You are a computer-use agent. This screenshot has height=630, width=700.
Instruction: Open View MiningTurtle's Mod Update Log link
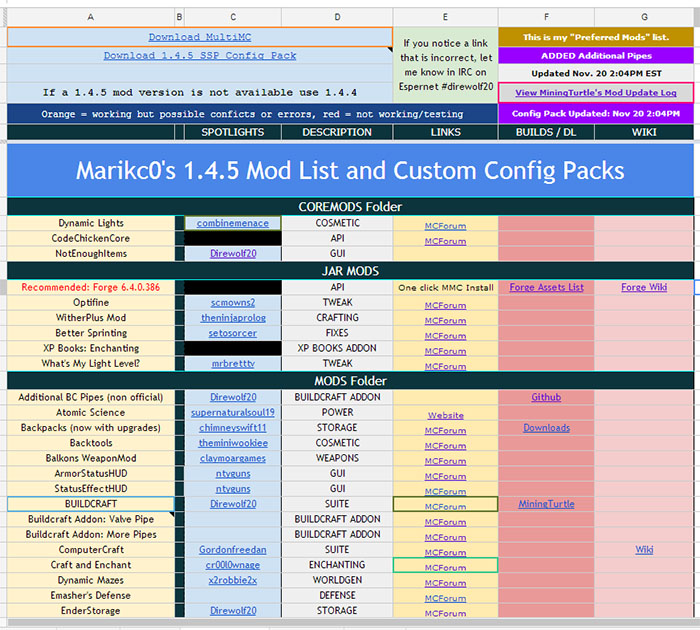(596, 93)
